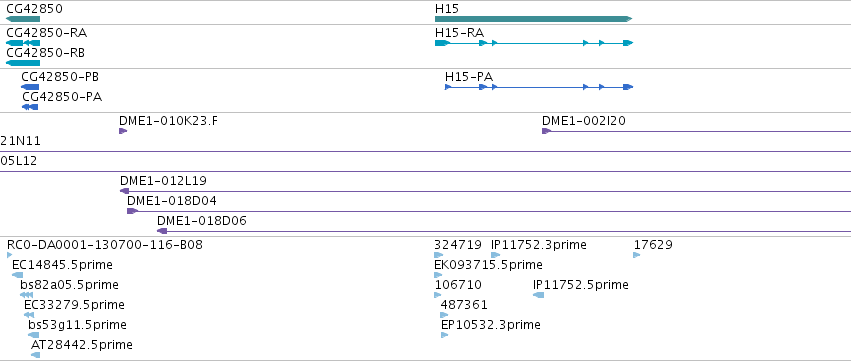Select the RC0-DA0001-130700-116-B08 label
The image size is (851, 361).
click(x=105, y=245)
